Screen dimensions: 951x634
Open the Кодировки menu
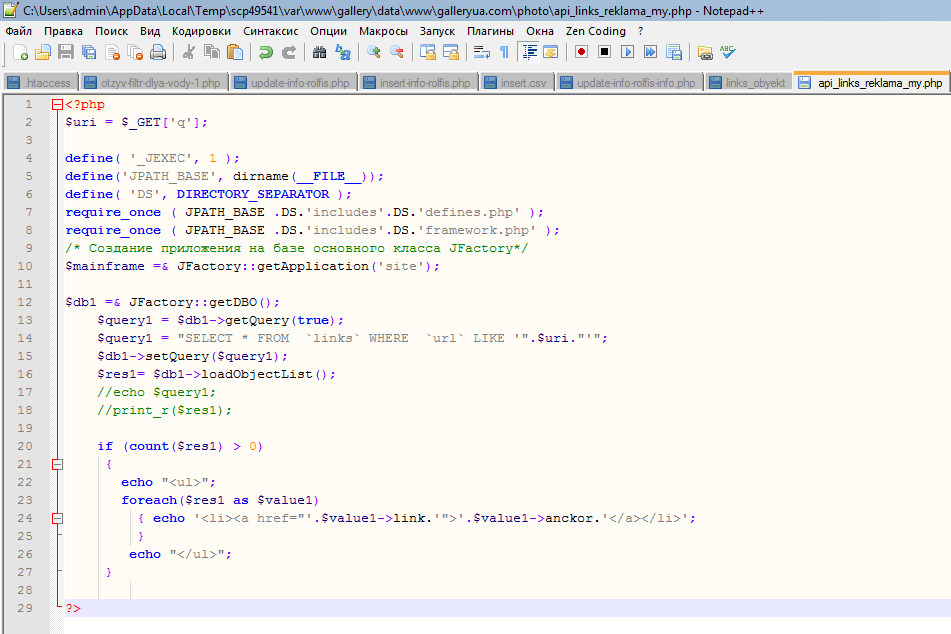(x=201, y=31)
